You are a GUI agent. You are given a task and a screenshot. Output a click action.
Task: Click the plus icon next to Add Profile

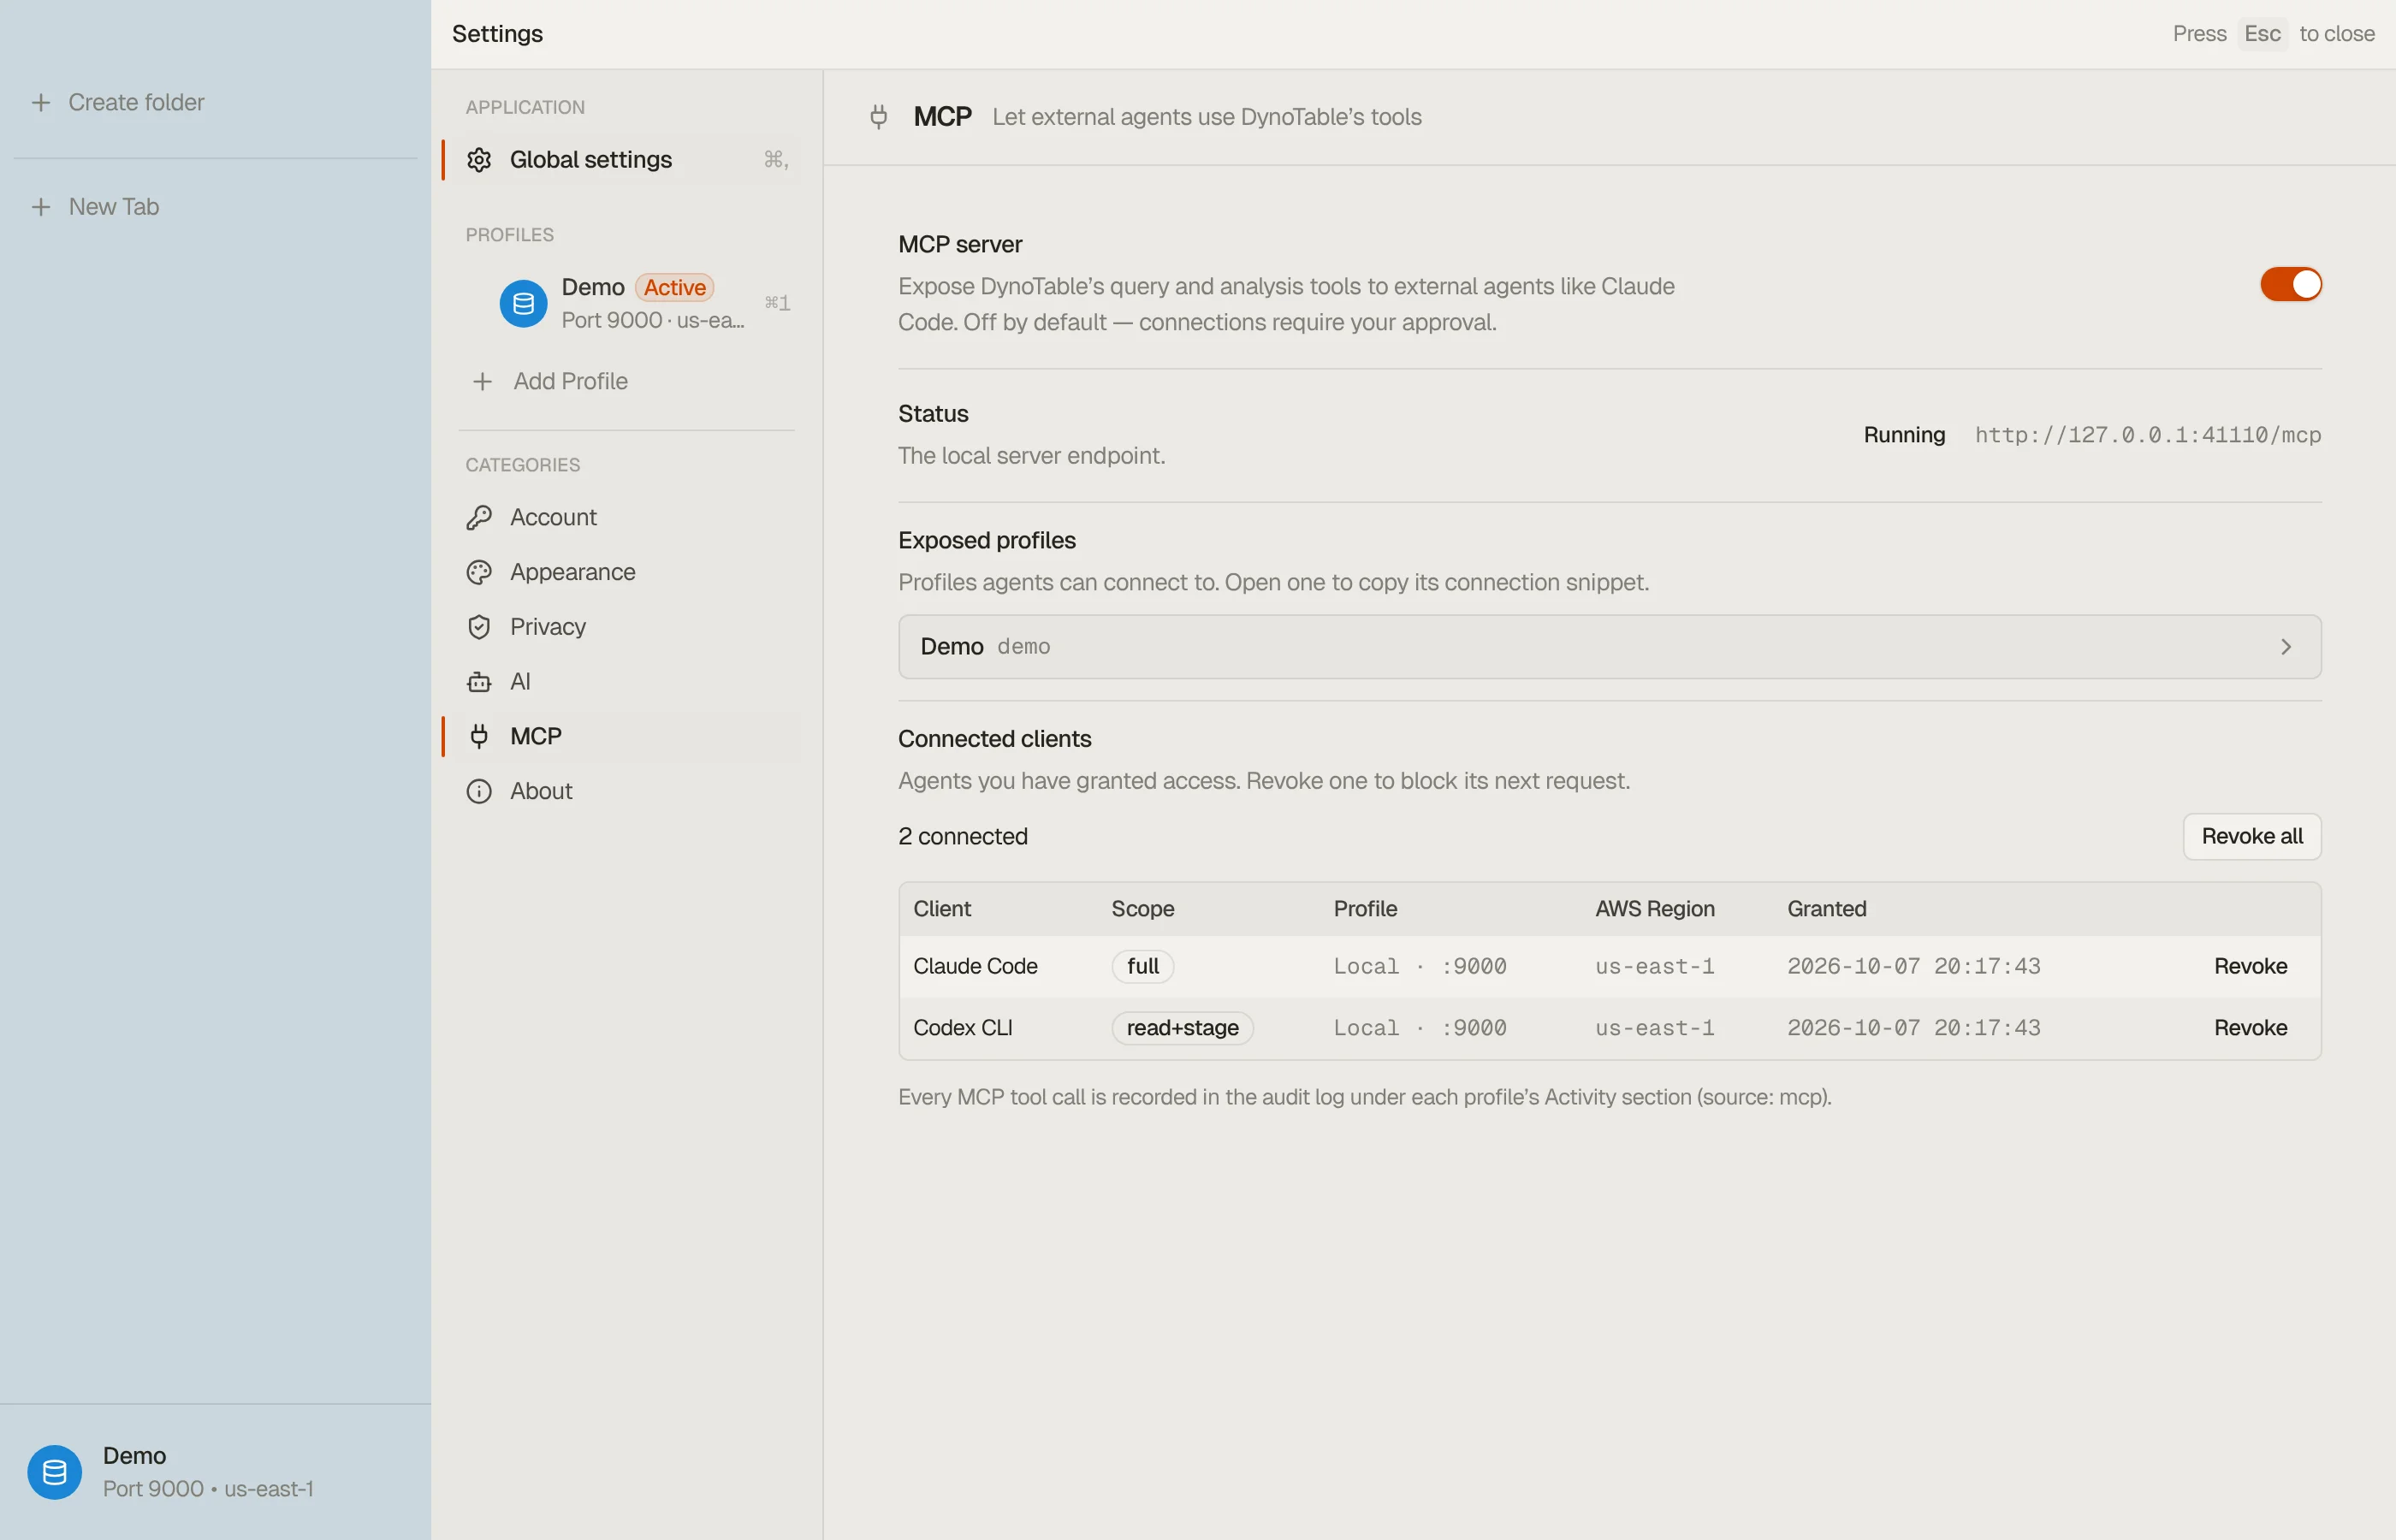pyautogui.click(x=482, y=381)
